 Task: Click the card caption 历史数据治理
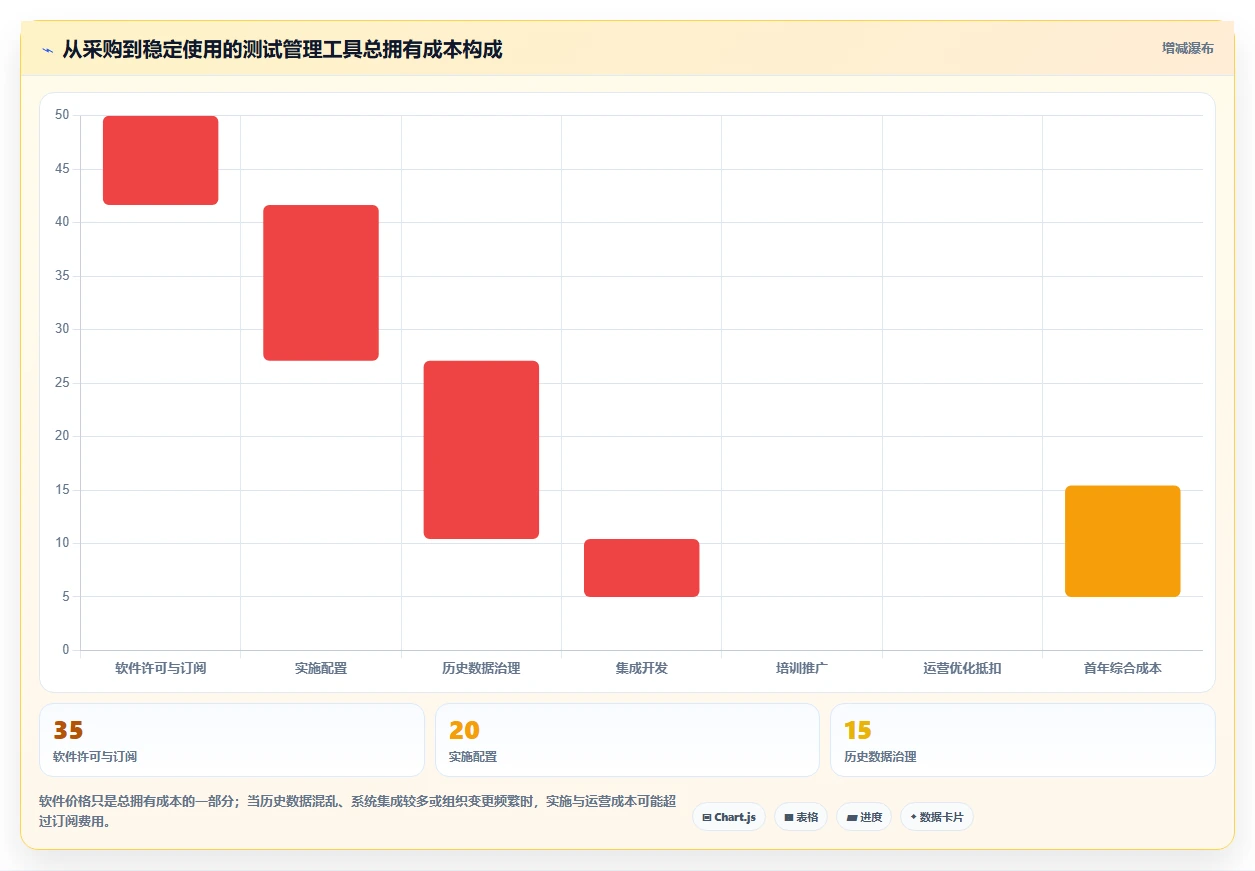[x=880, y=757]
